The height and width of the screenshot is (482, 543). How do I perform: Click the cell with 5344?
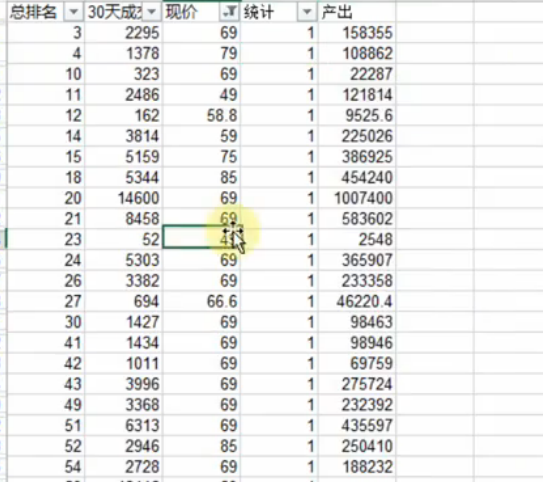click(123, 178)
